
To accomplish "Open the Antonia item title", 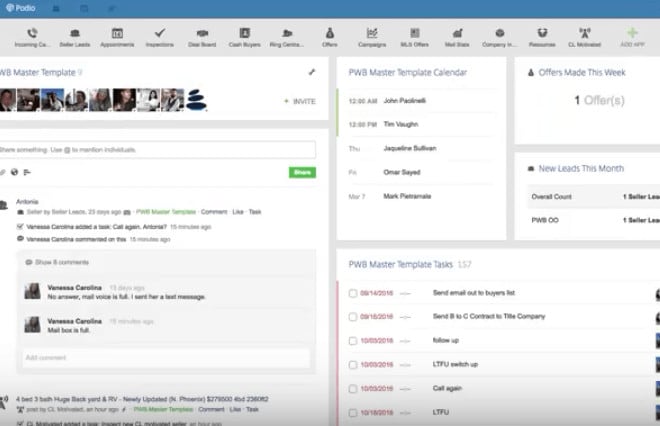I will [x=27, y=202].
